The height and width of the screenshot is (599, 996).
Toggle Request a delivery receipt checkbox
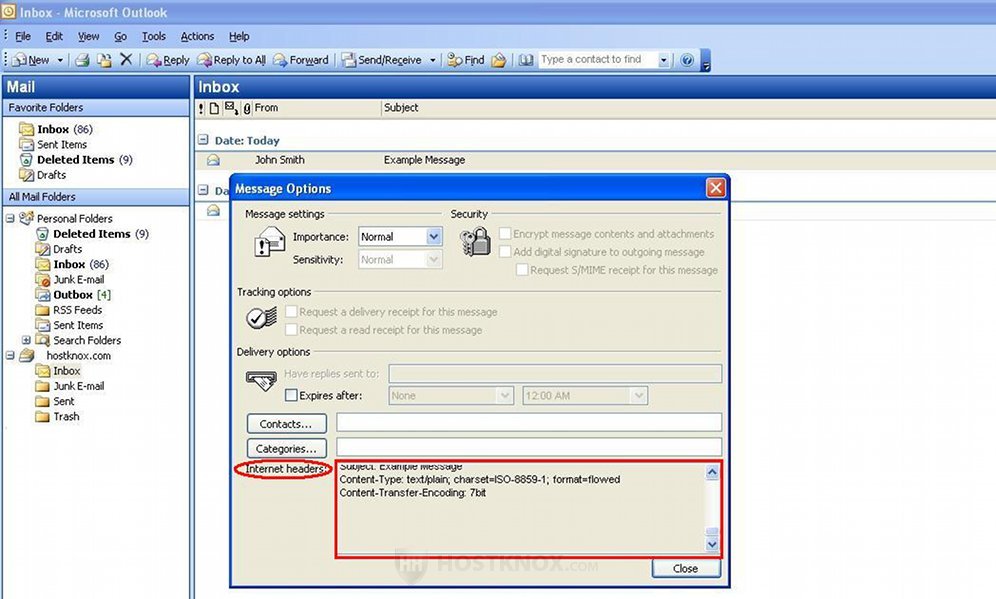[x=292, y=312]
